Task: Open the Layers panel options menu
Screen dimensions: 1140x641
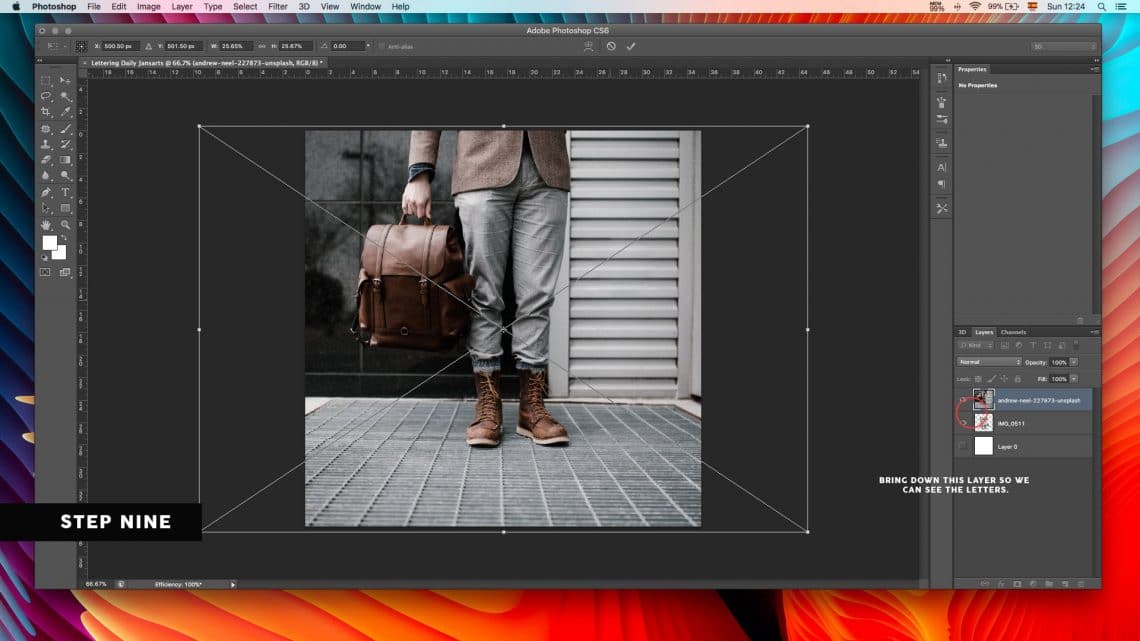Action: click(1094, 332)
